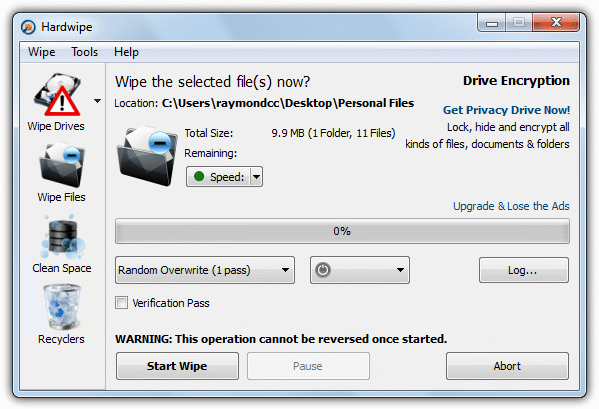The height and width of the screenshot is (409, 599).
Task: Click the Hardwipe logo in title bar
Action: click(28, 27)
